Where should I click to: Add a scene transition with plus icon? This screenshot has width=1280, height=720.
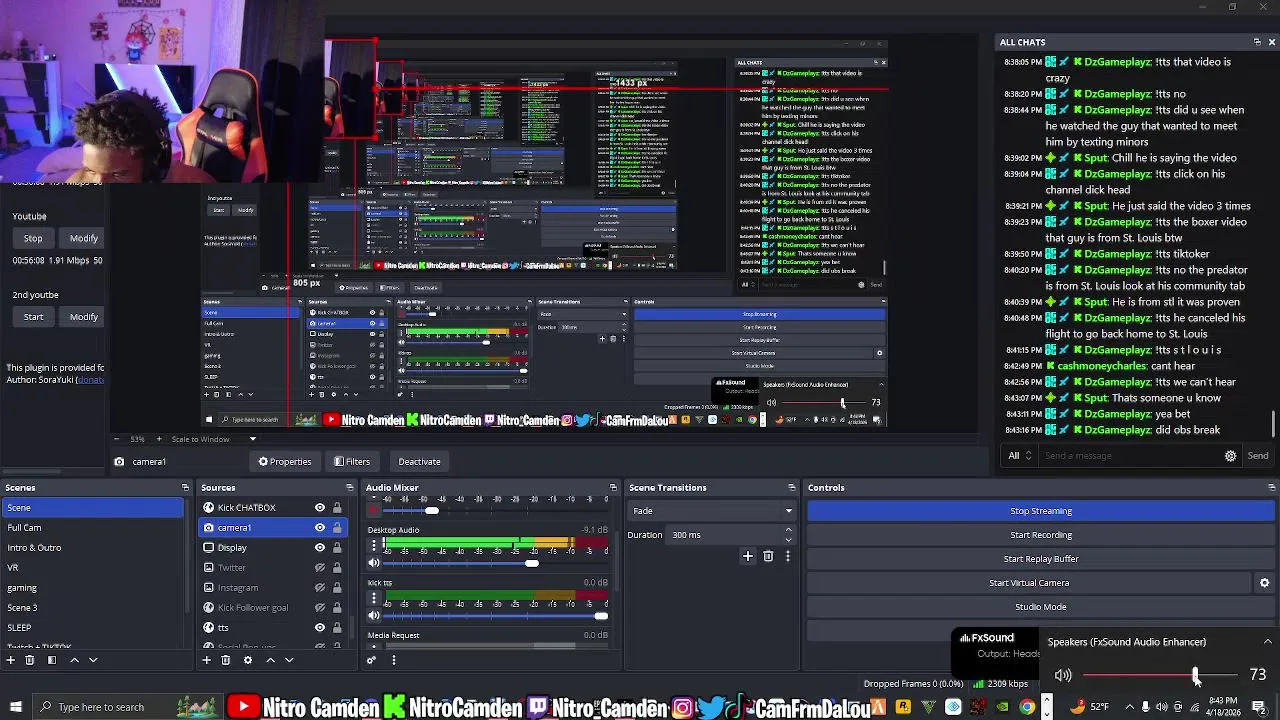(747, 556)
